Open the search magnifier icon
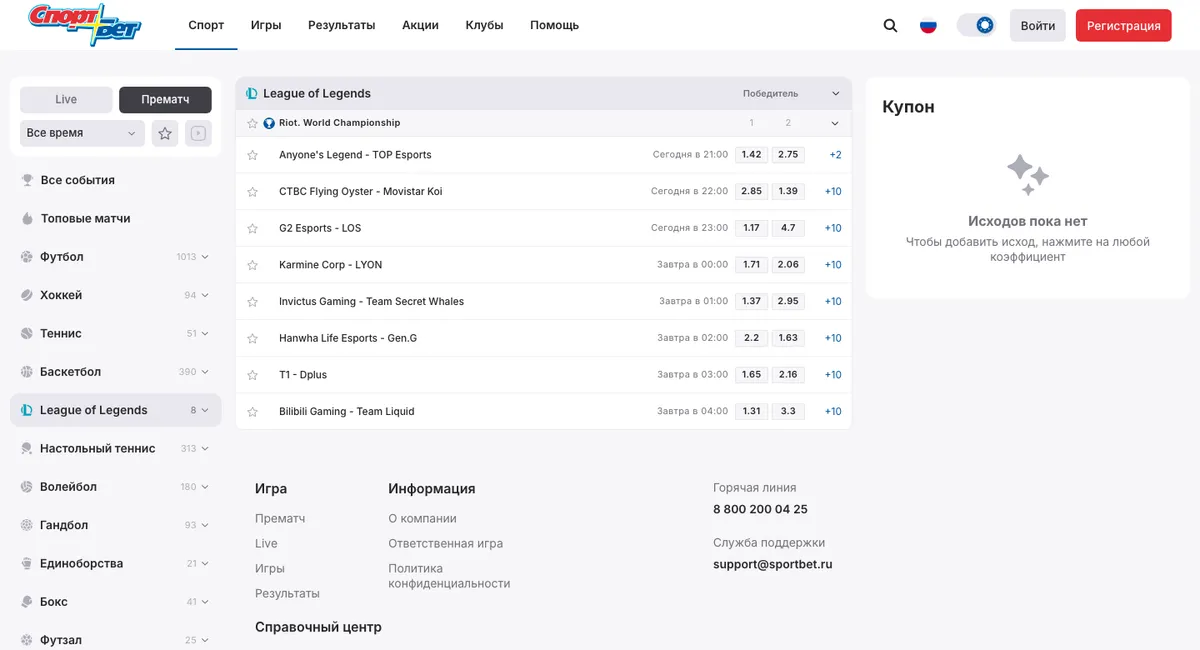Viewport: 1200px width, 650px height. point(890,25)
